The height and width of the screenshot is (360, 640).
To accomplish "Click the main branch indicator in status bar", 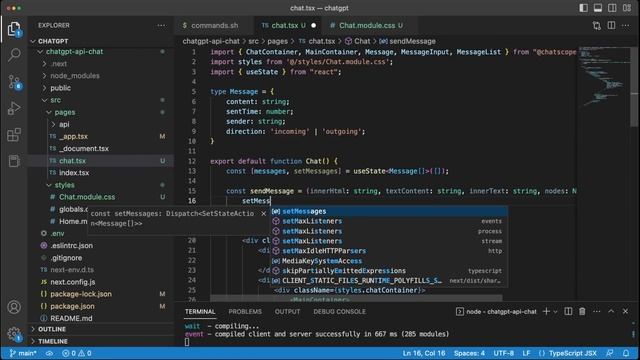I will pyautogui.click(x=23, y=353).
